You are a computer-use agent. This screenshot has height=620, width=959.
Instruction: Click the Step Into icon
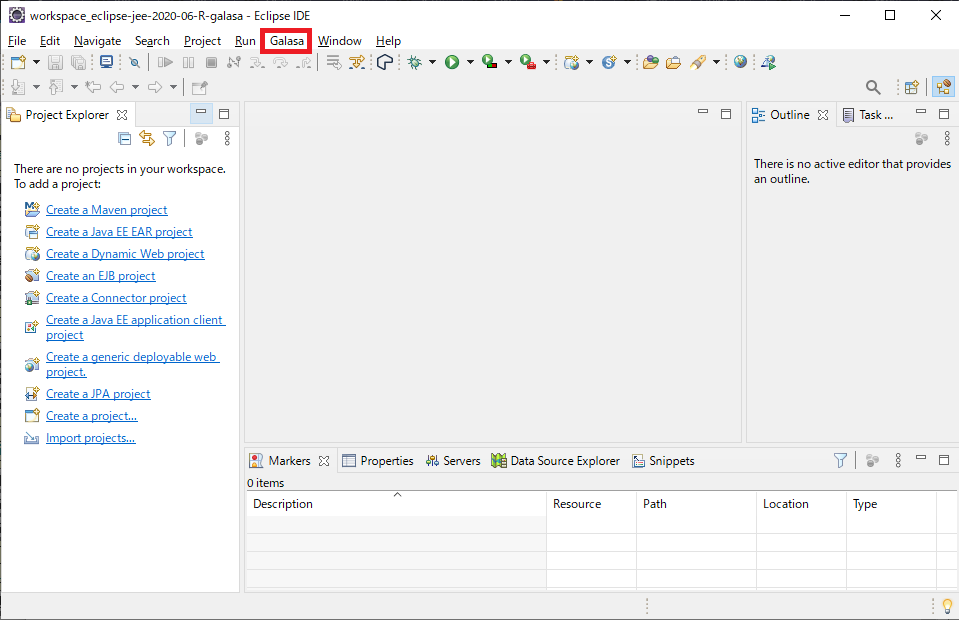click(257, 62)
